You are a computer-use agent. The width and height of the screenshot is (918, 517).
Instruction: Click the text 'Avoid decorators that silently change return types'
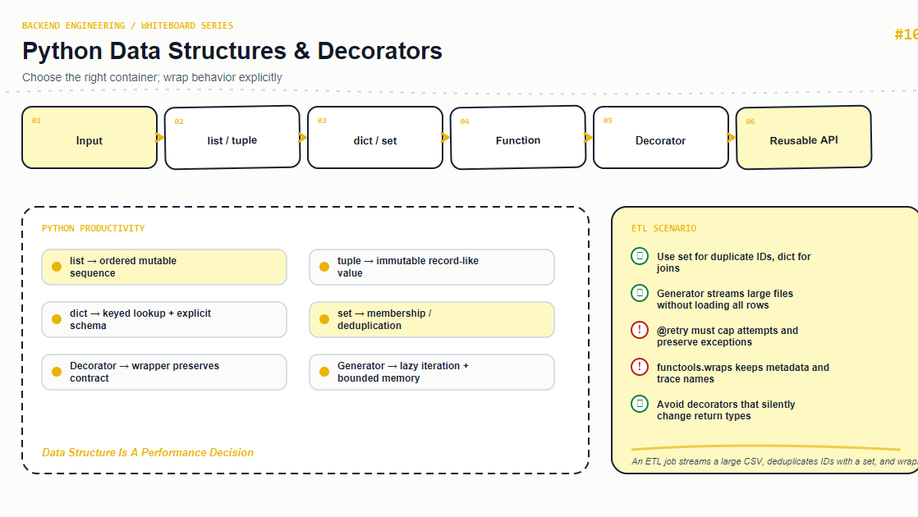726,410
